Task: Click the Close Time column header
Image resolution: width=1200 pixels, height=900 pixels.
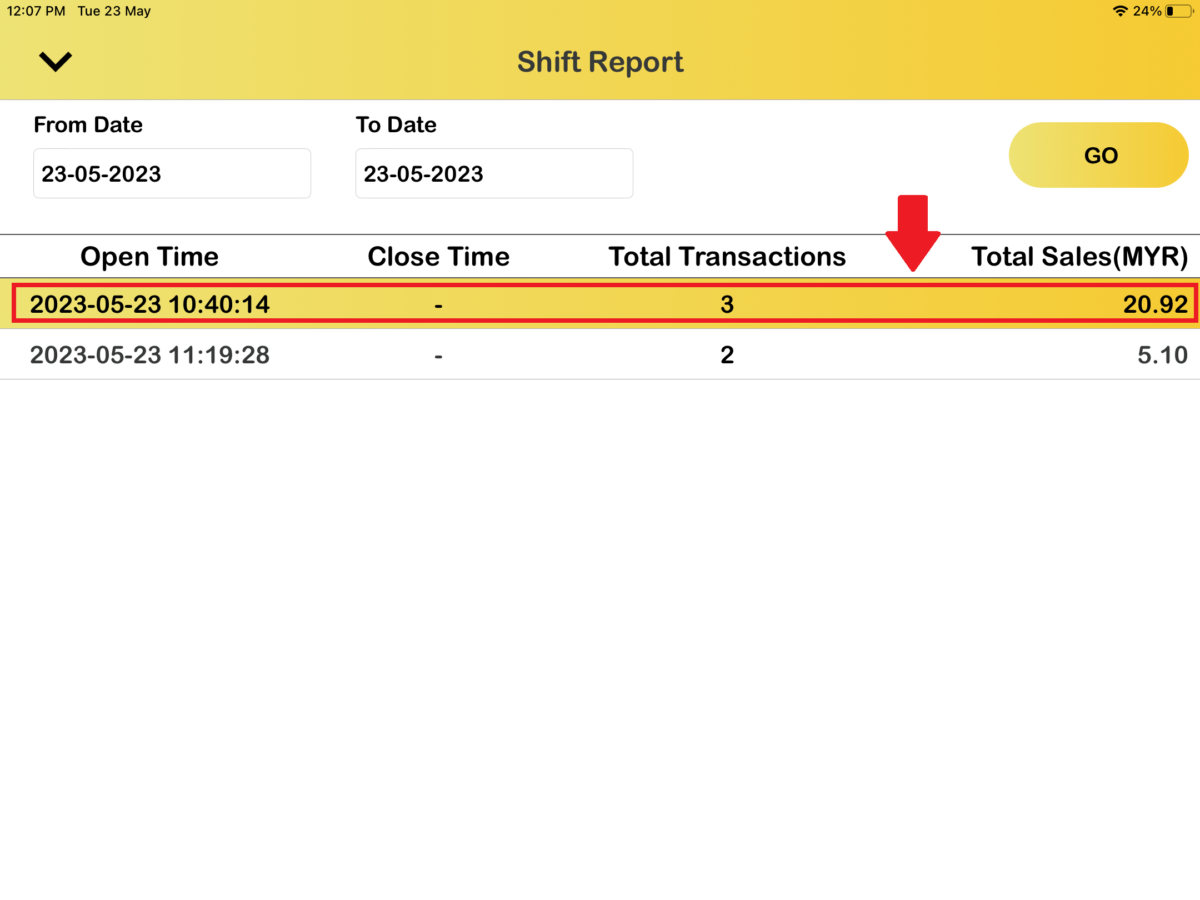Action: pos(438,256)
